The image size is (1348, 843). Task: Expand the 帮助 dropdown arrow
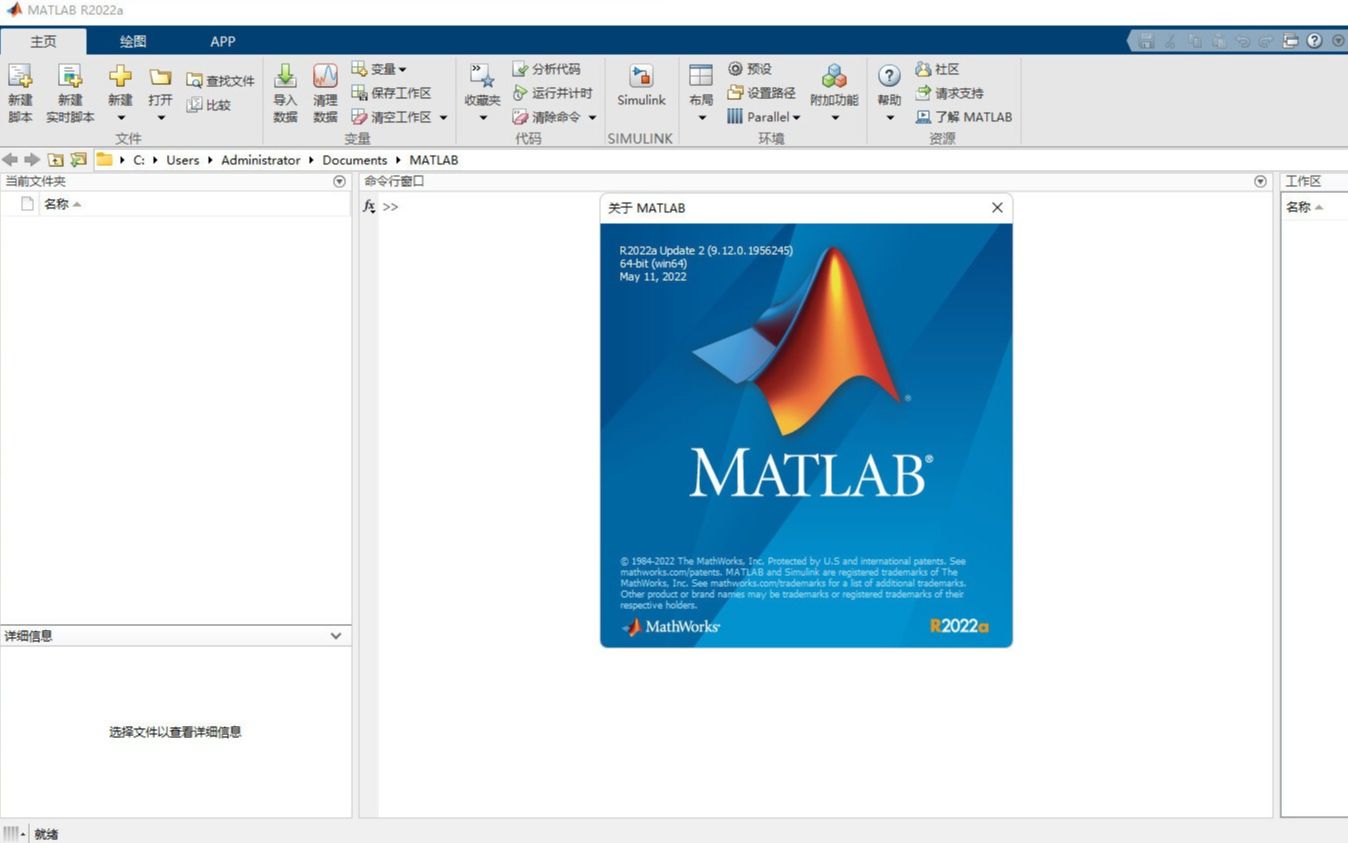[x=890, y=118]
